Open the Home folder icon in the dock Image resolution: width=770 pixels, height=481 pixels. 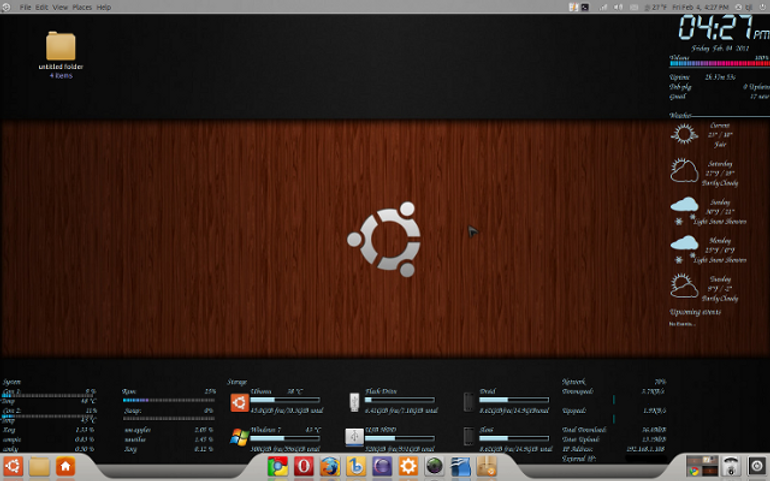click(x=65, y=466)
